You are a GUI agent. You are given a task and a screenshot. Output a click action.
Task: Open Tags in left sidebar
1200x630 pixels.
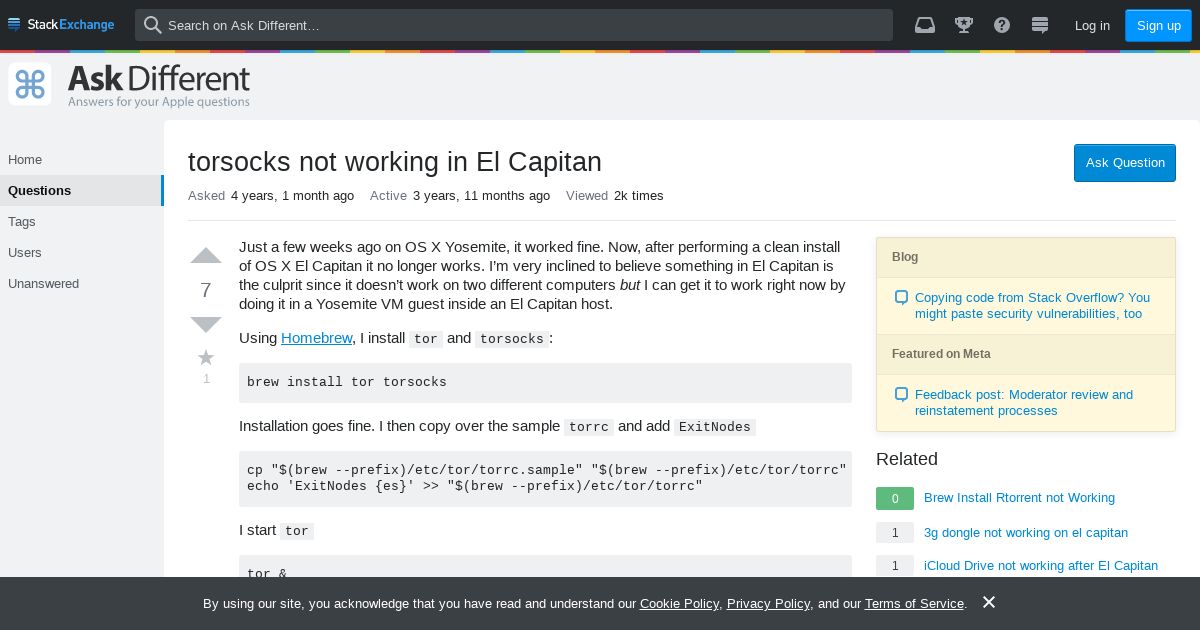(80, 222)
